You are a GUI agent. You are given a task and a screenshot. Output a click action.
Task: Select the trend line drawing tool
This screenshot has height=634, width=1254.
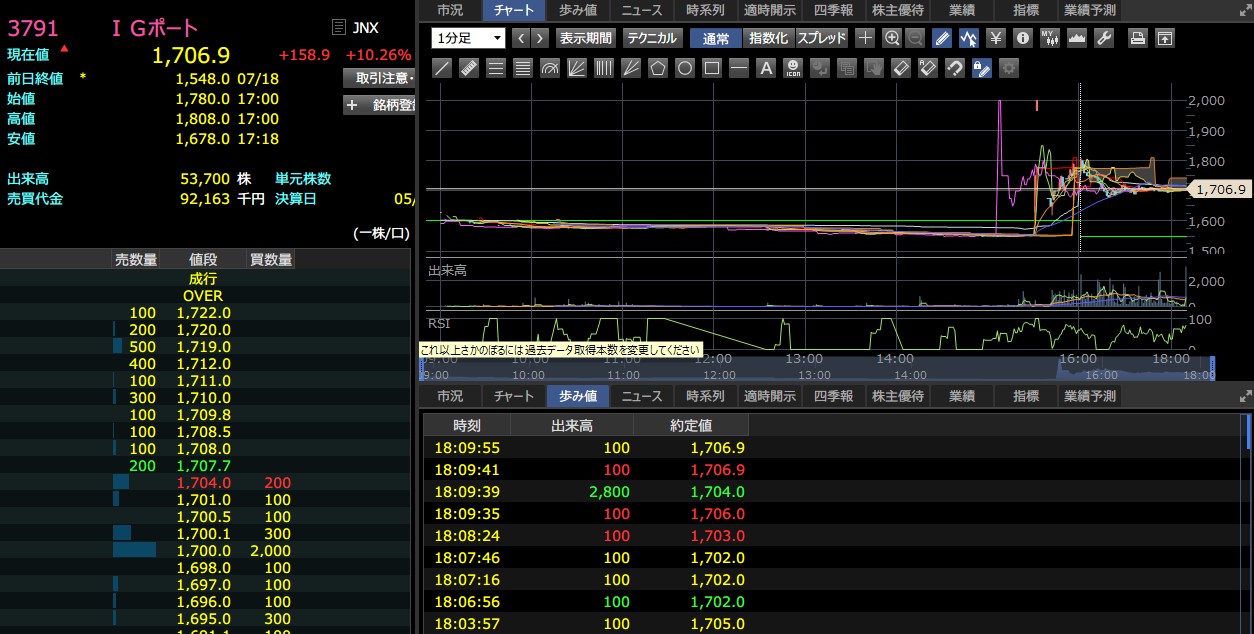tap(443, 68)
